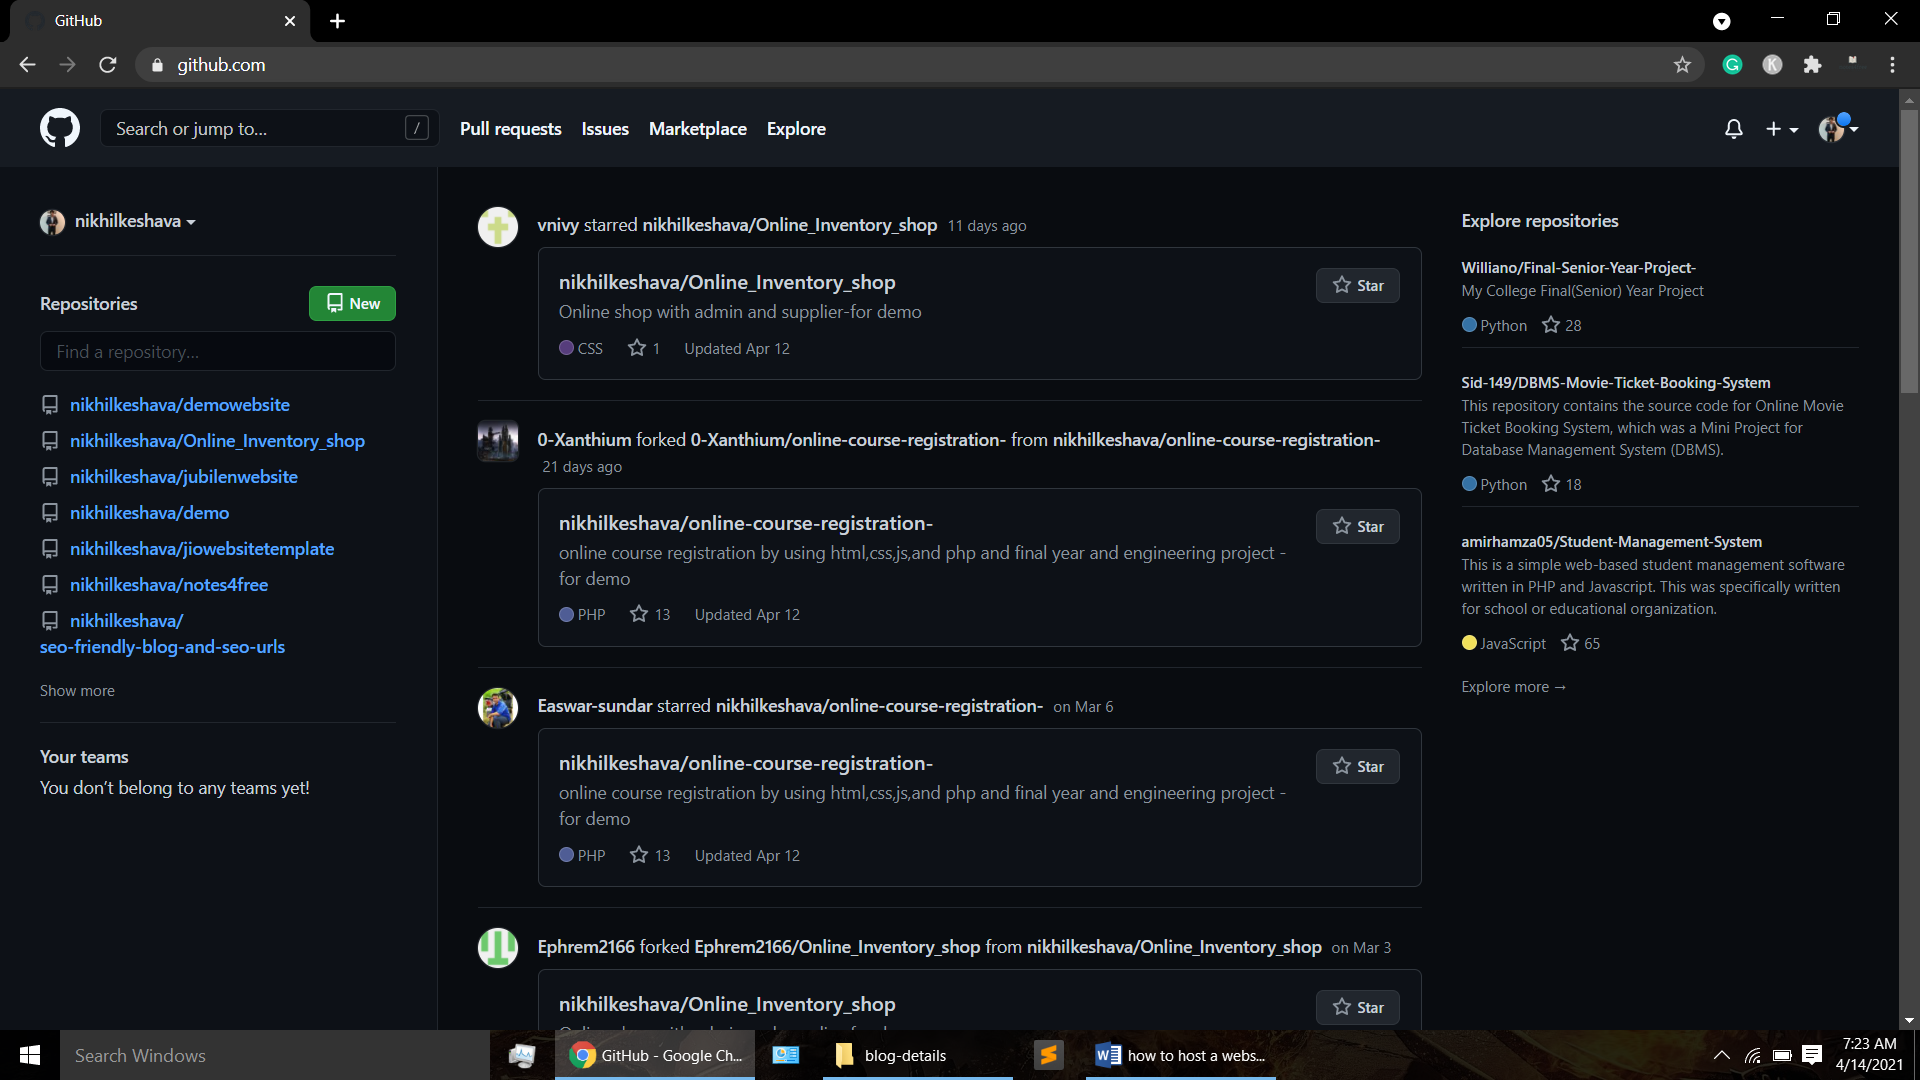
Task: Go to Explore in the header
Action: [x=796, y=129]
